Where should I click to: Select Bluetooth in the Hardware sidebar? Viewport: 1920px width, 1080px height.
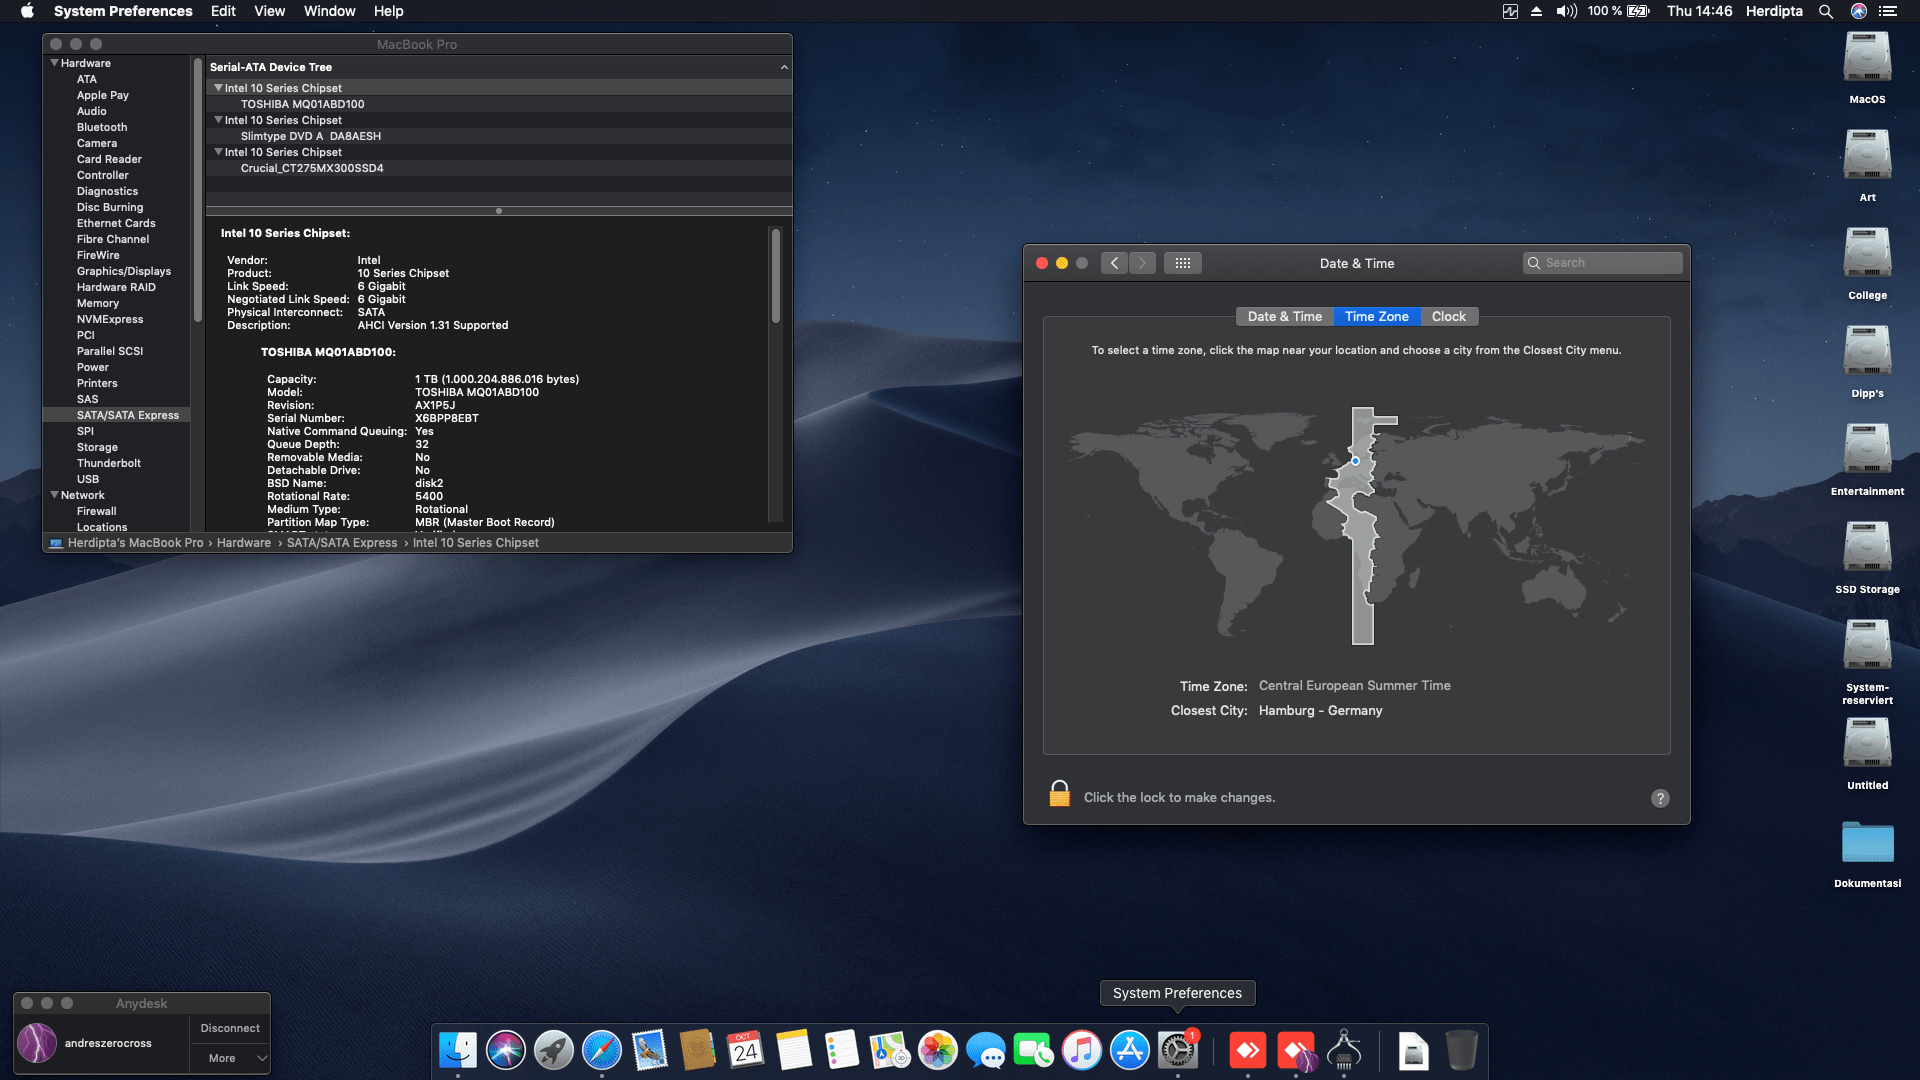point(101,127)
